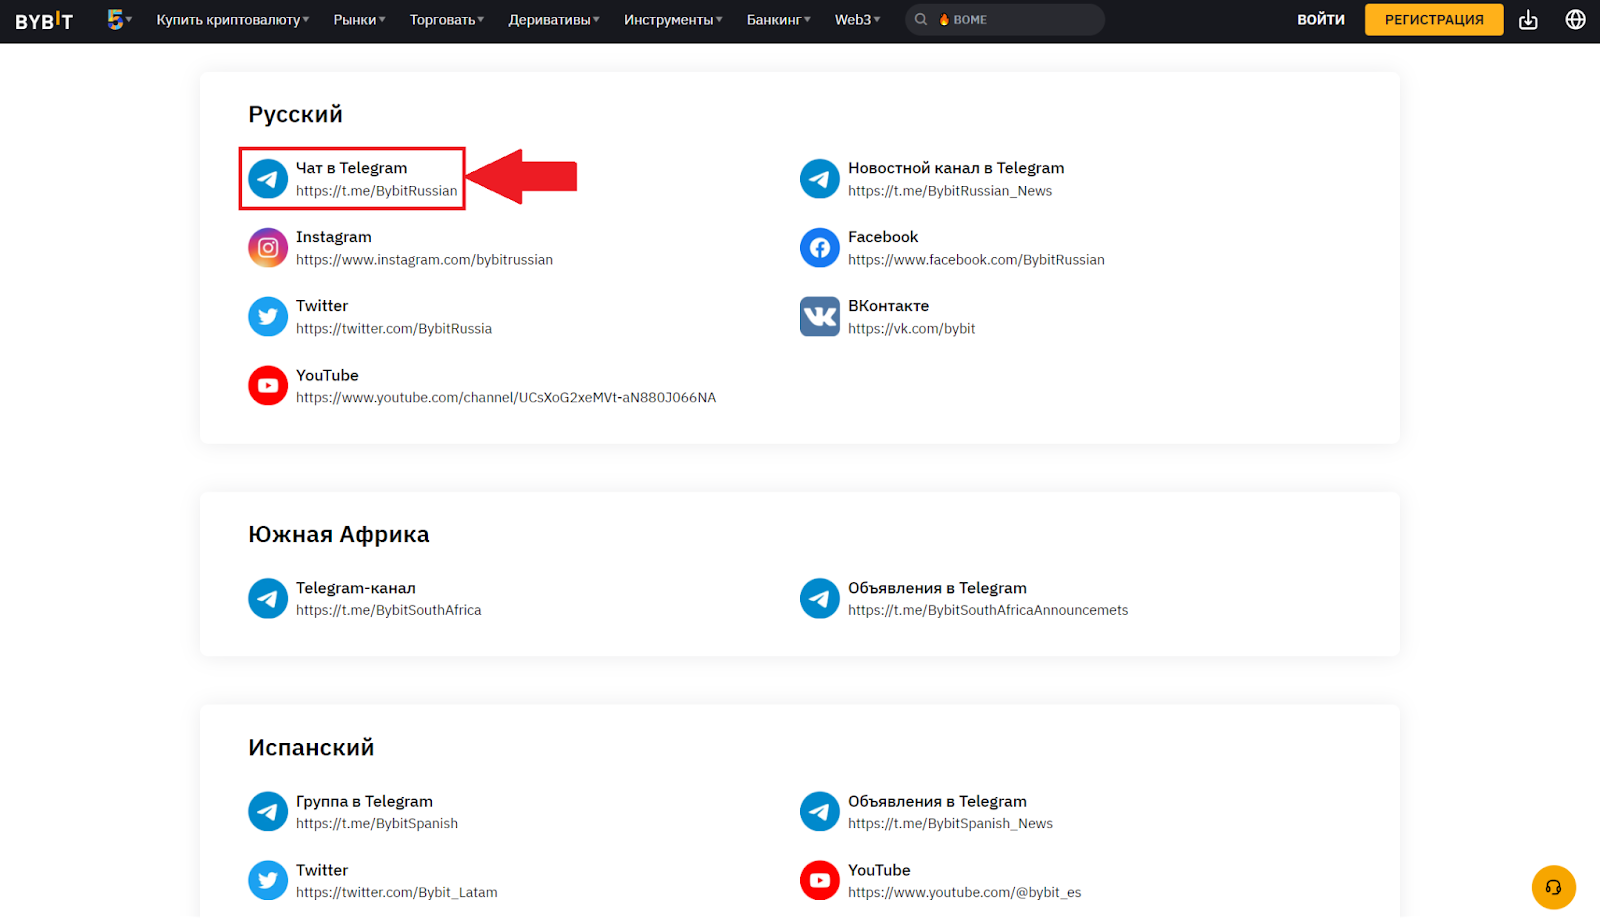
Task: Click the Spanish section Twitter icon
Action: coord(268,881)
